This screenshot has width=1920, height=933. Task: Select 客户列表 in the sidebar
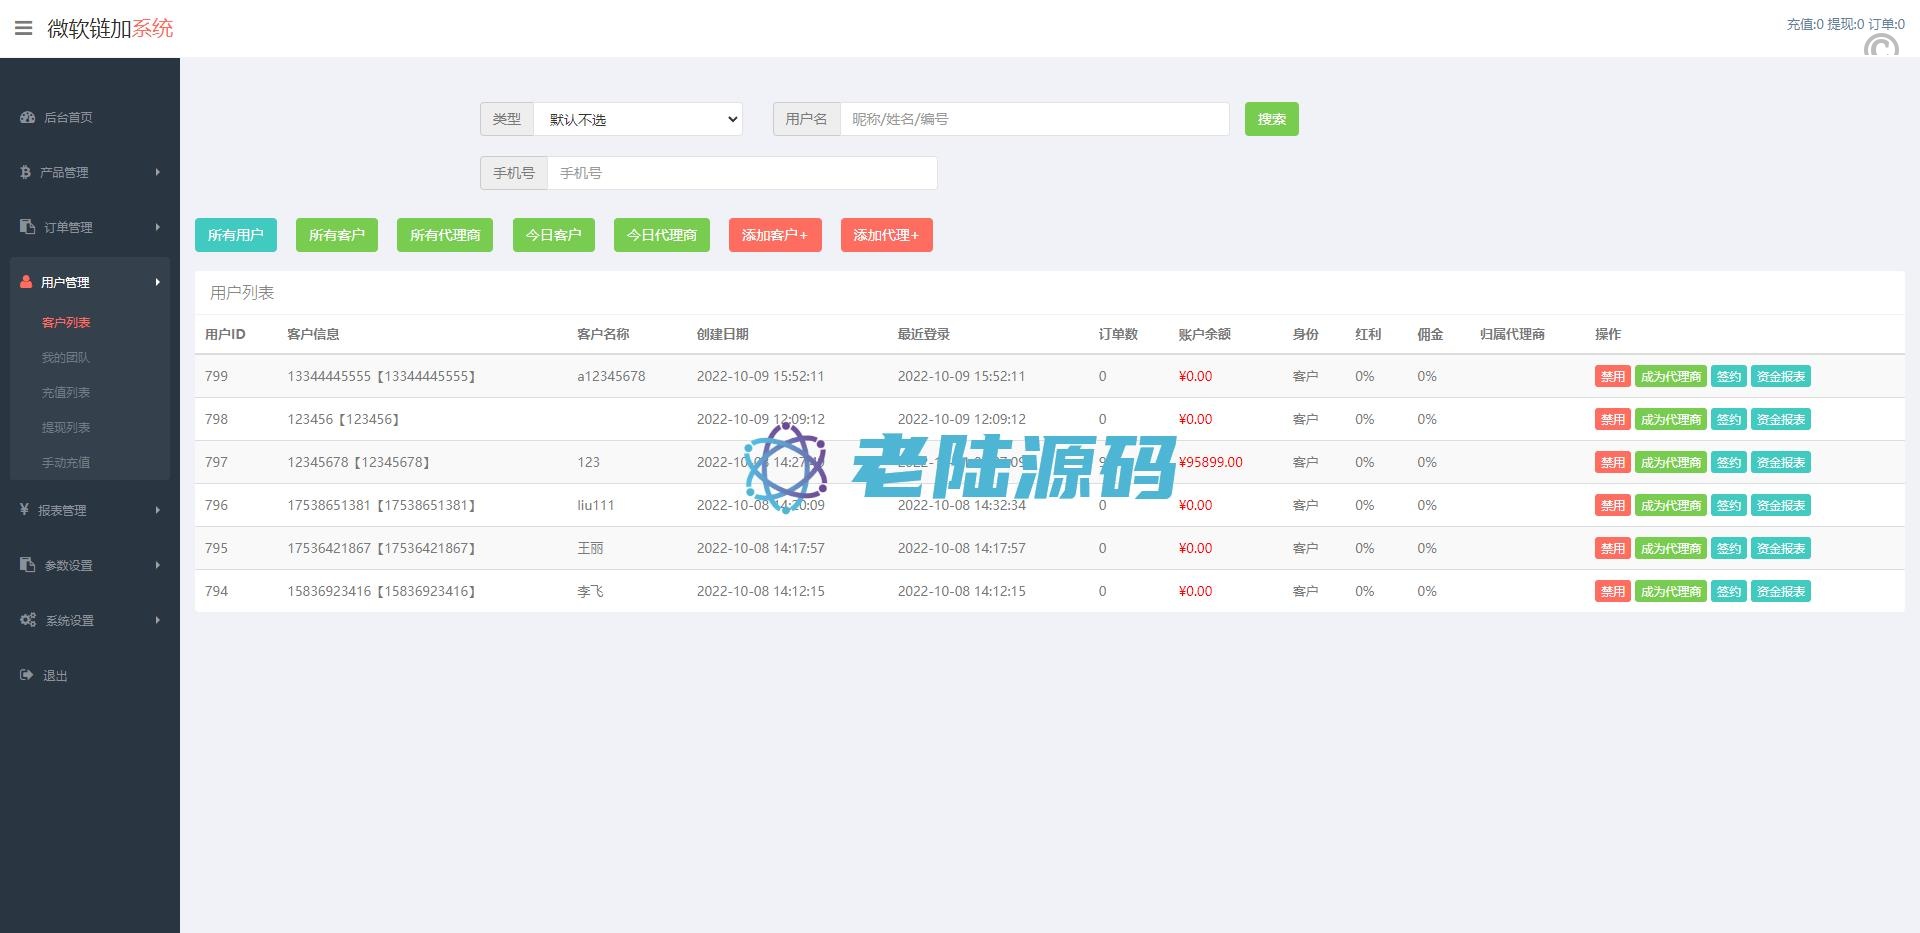[66, 322]
